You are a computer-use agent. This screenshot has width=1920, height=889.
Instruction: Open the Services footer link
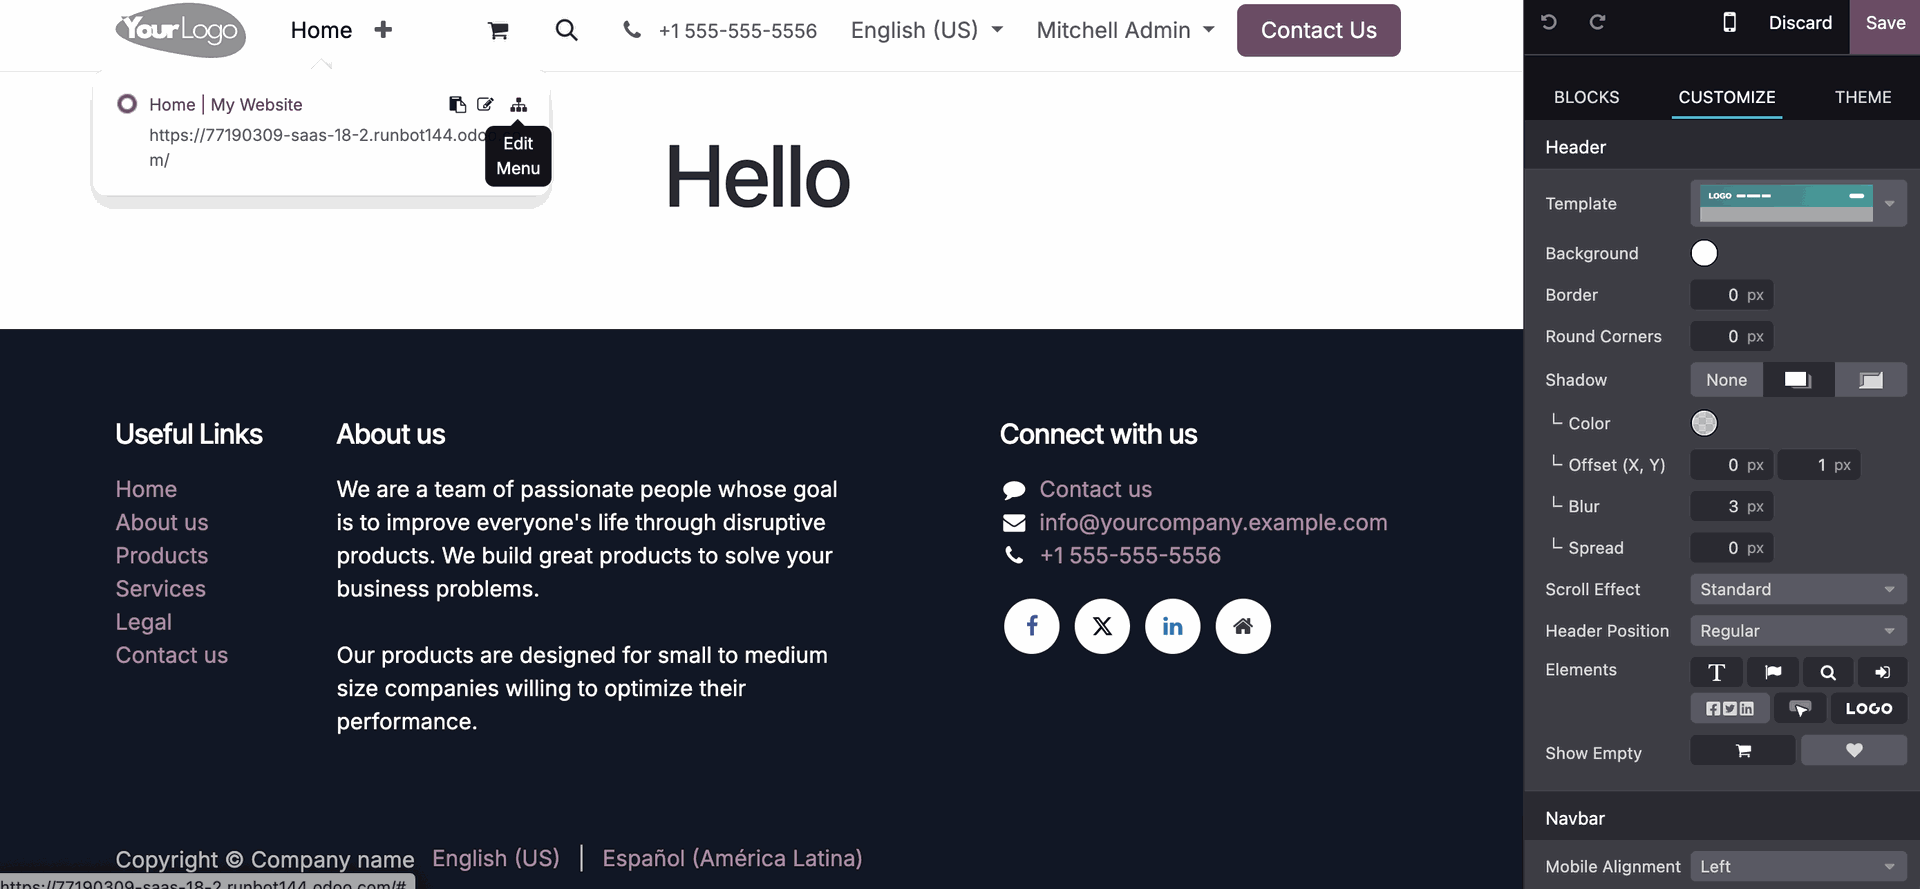tap(161, 589)
